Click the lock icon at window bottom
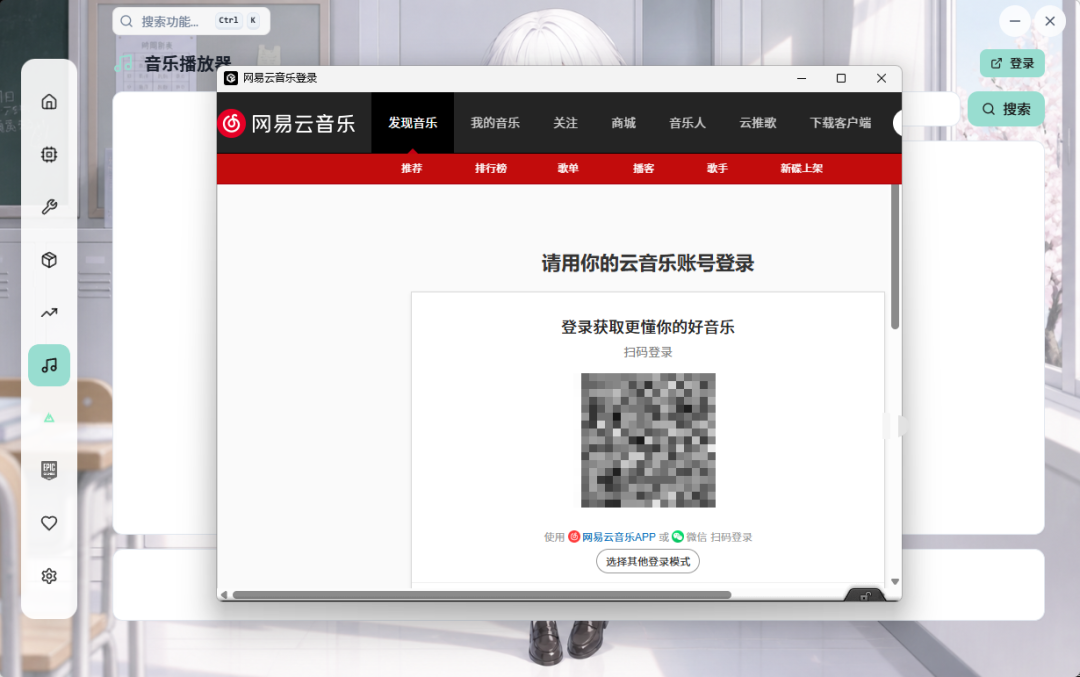The height and width of the screenshot is (677, 1080). (865, 596)
